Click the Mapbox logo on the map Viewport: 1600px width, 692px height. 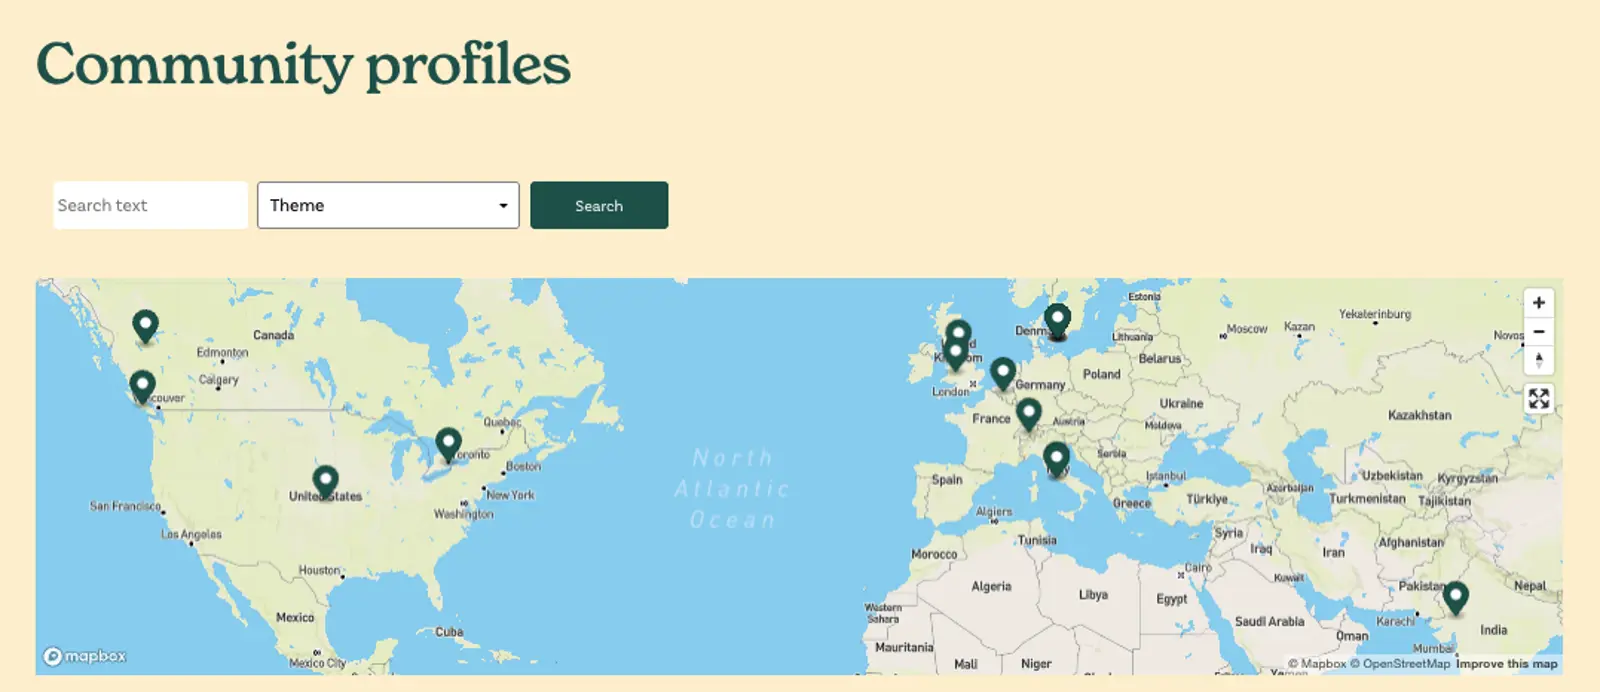coord(85,656)
